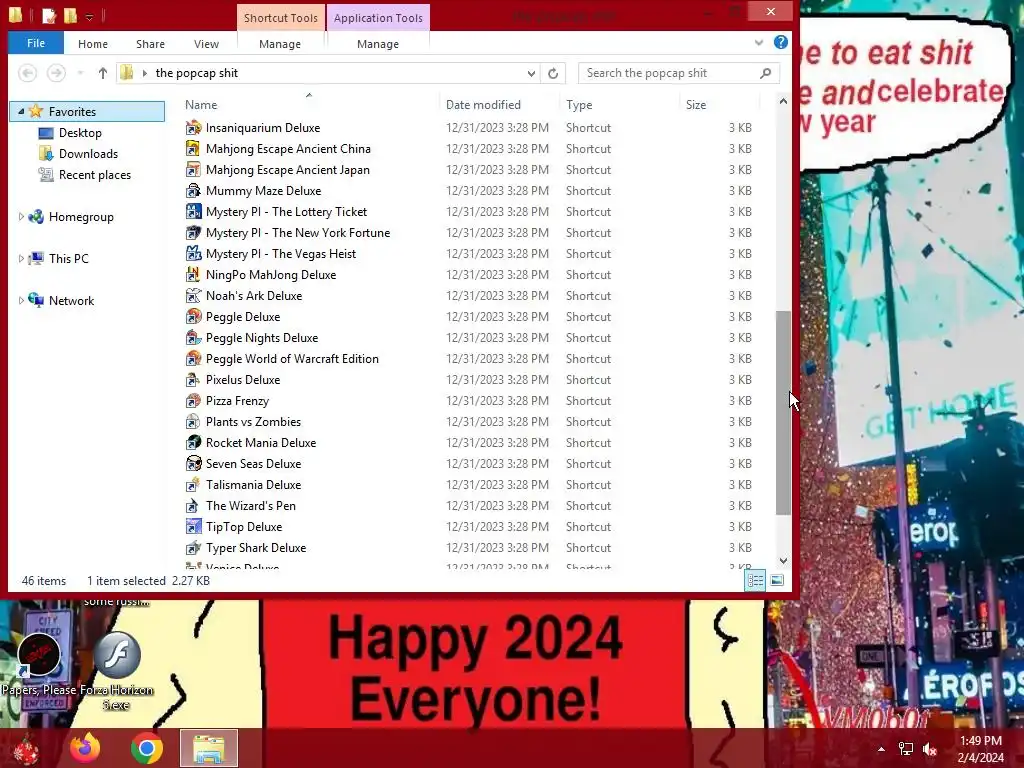Expand the Homegroup tree node
1024x768 pixels.
[21, 217]
